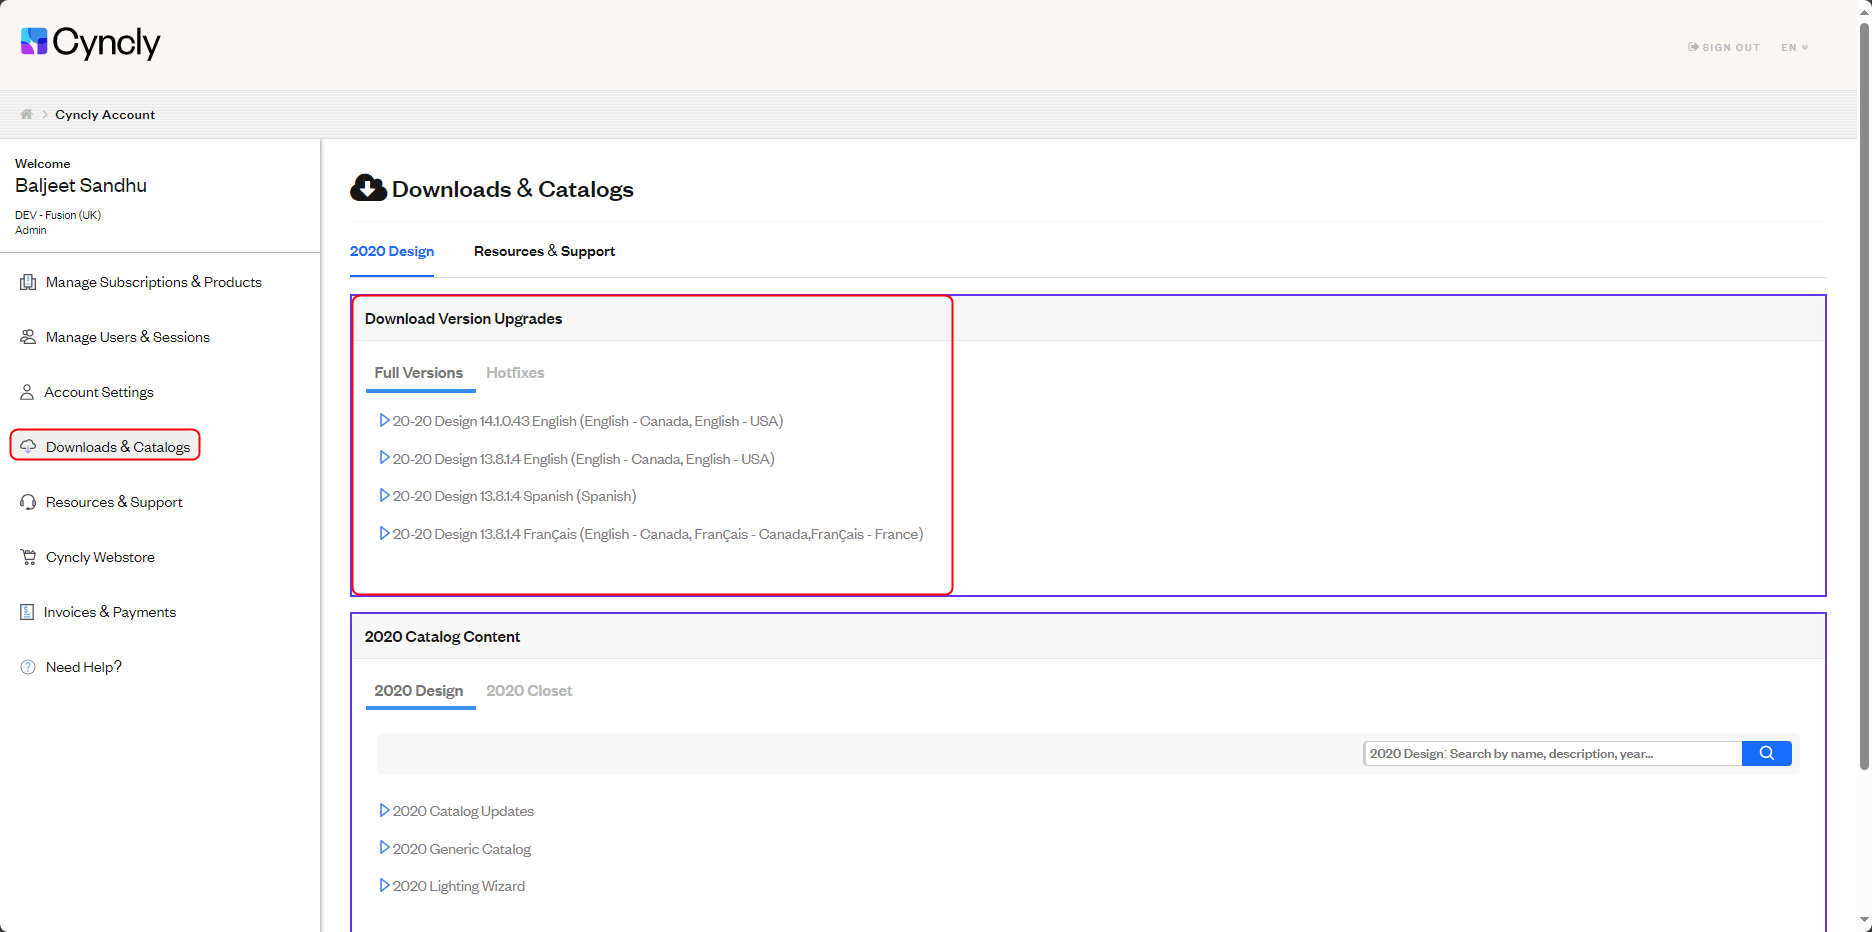Click the Invoices & Payments icon
This screenshot has width=1872, height=932.
(x=27, y=612)
